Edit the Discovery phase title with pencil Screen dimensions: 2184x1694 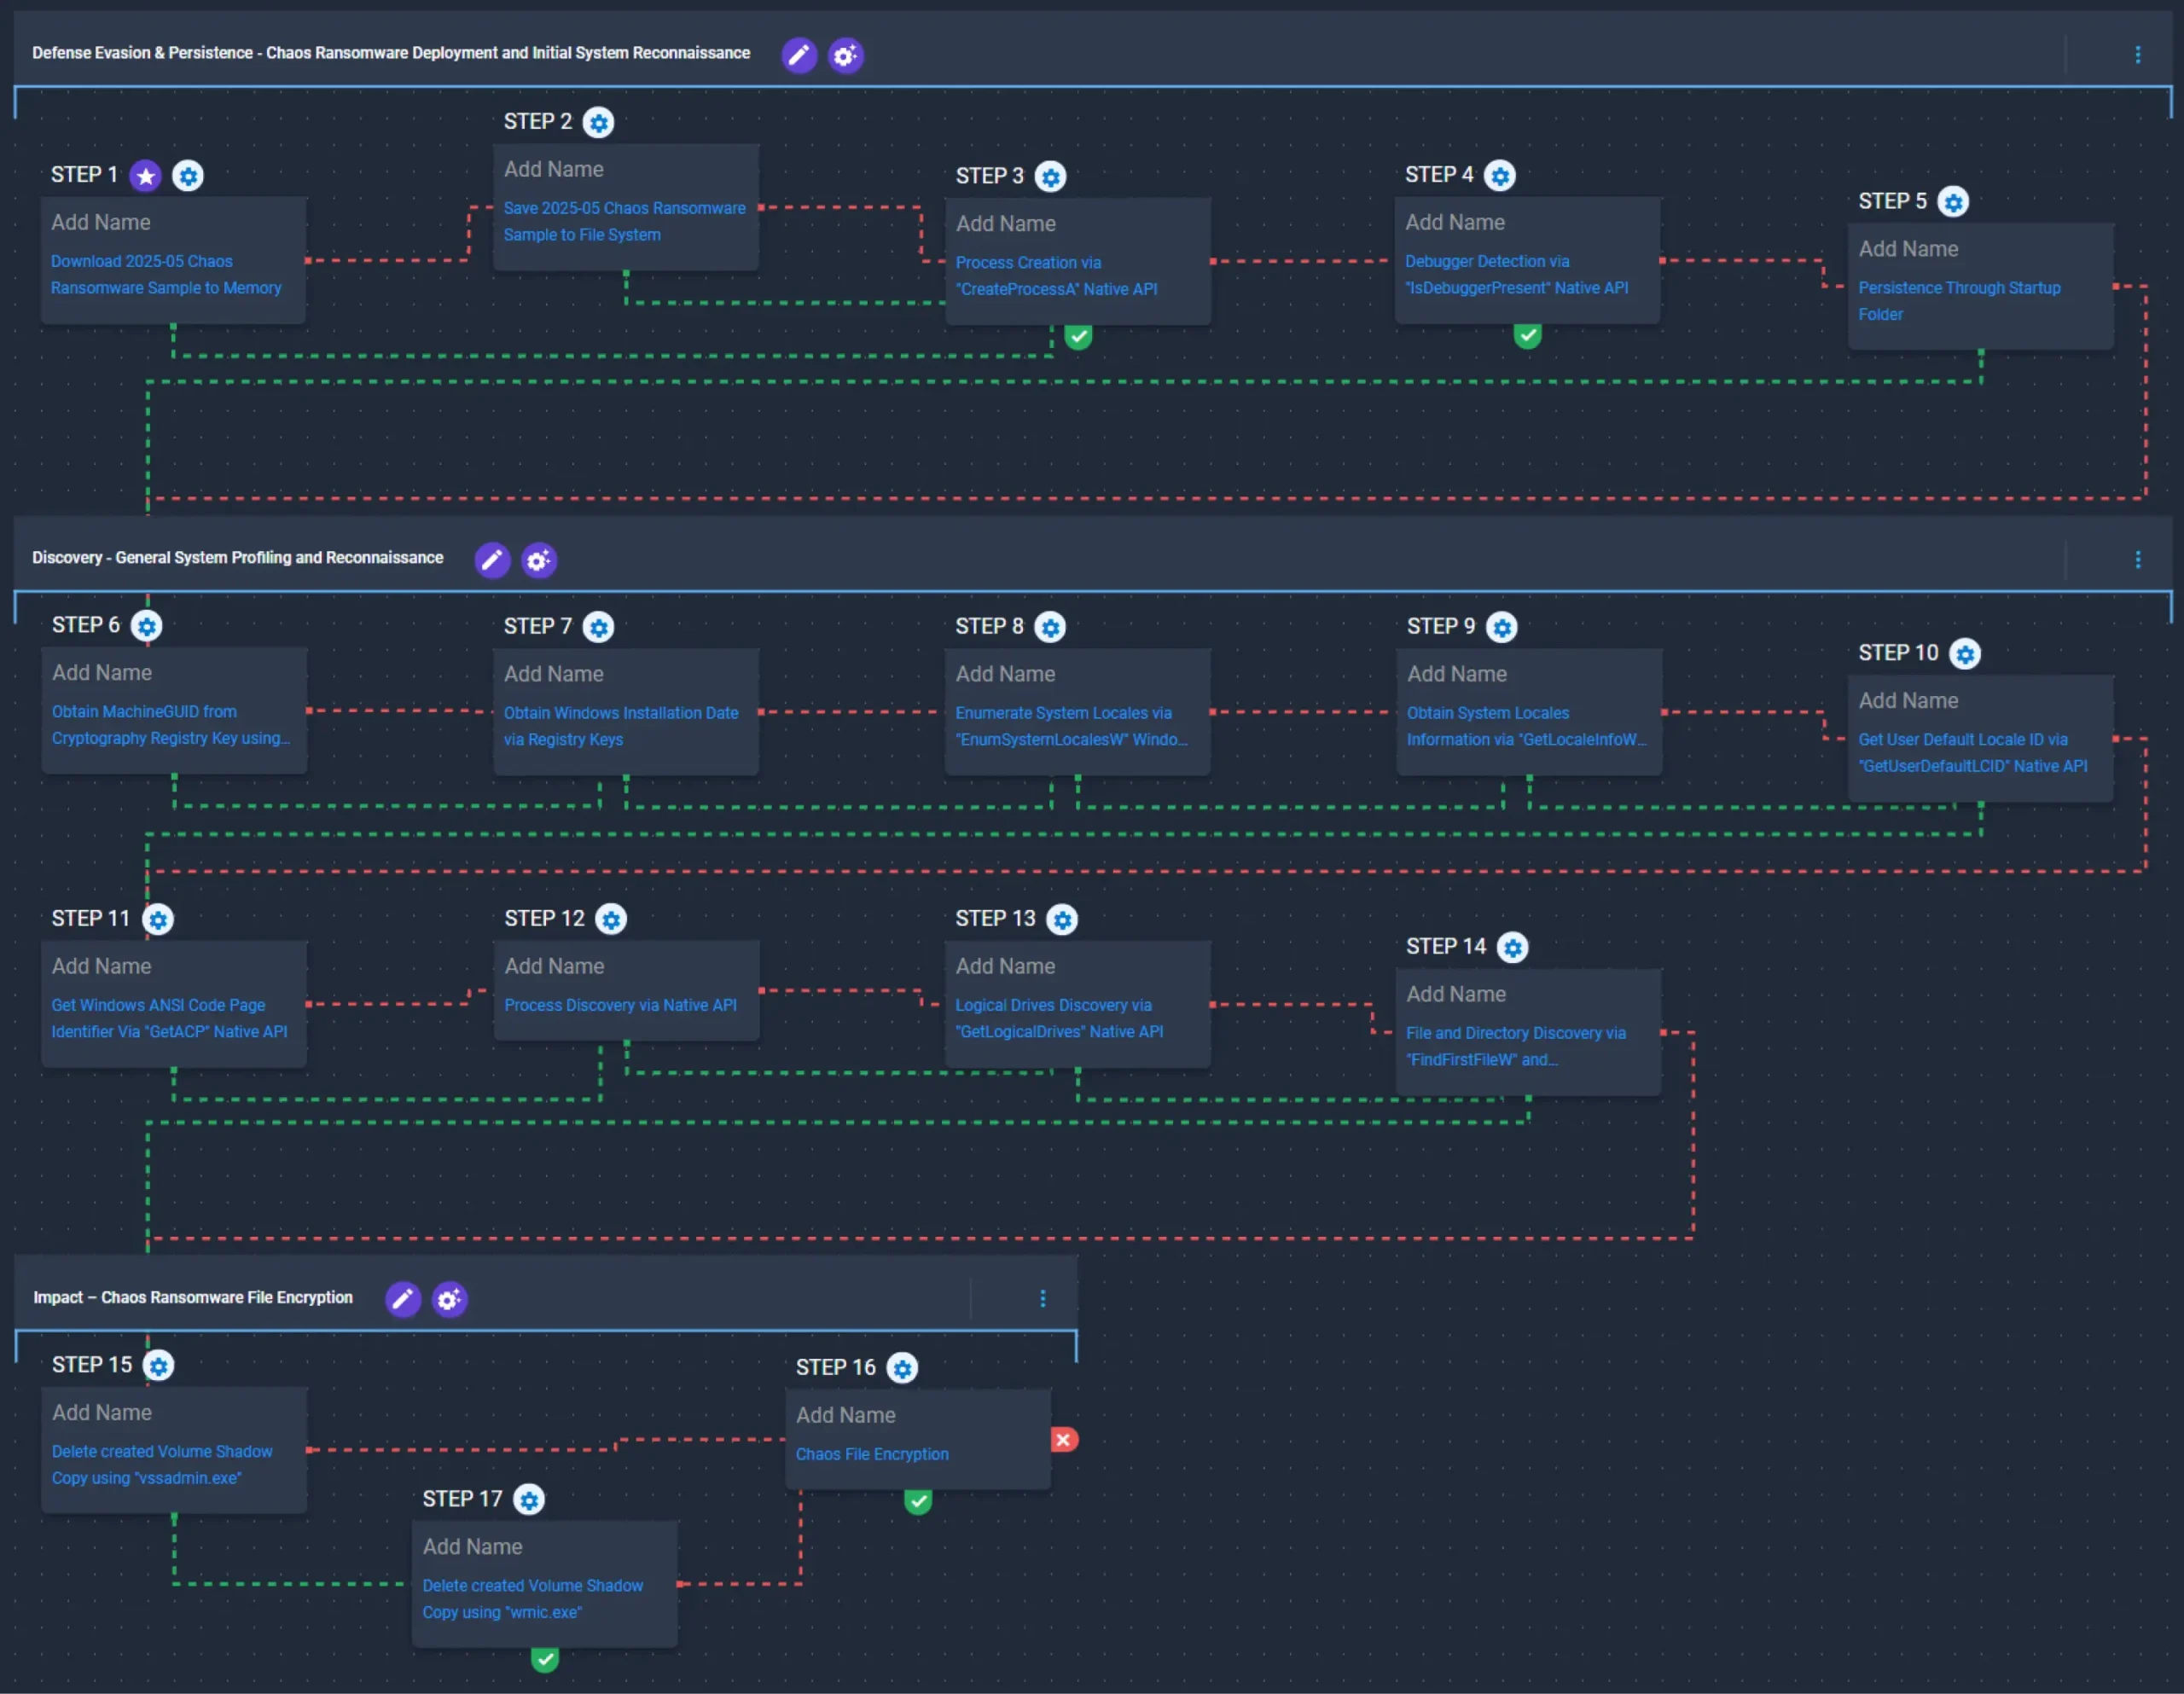pos(492,560)
